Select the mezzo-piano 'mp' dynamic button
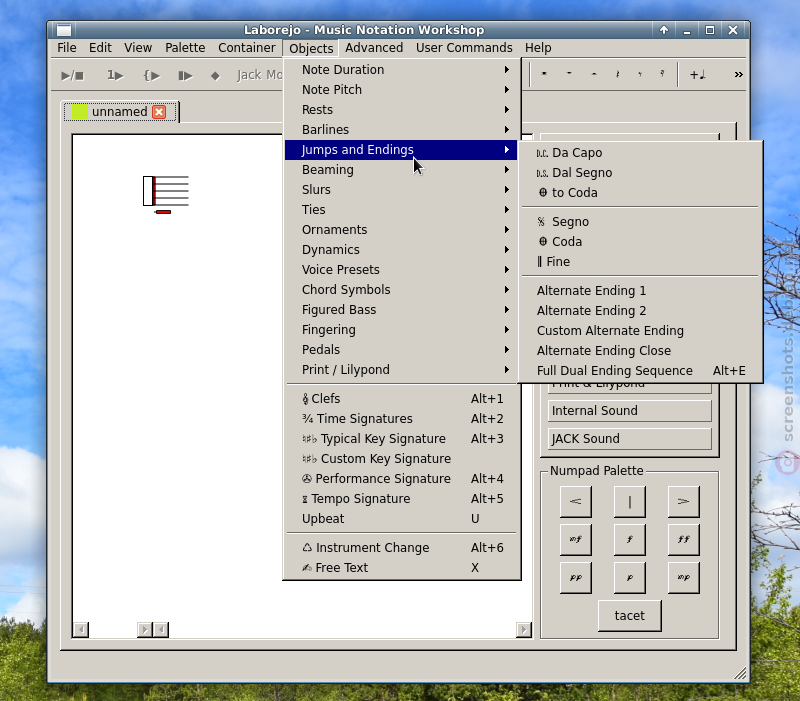The image size is (800, 701). pyautogui.click(x=684, y=578)
